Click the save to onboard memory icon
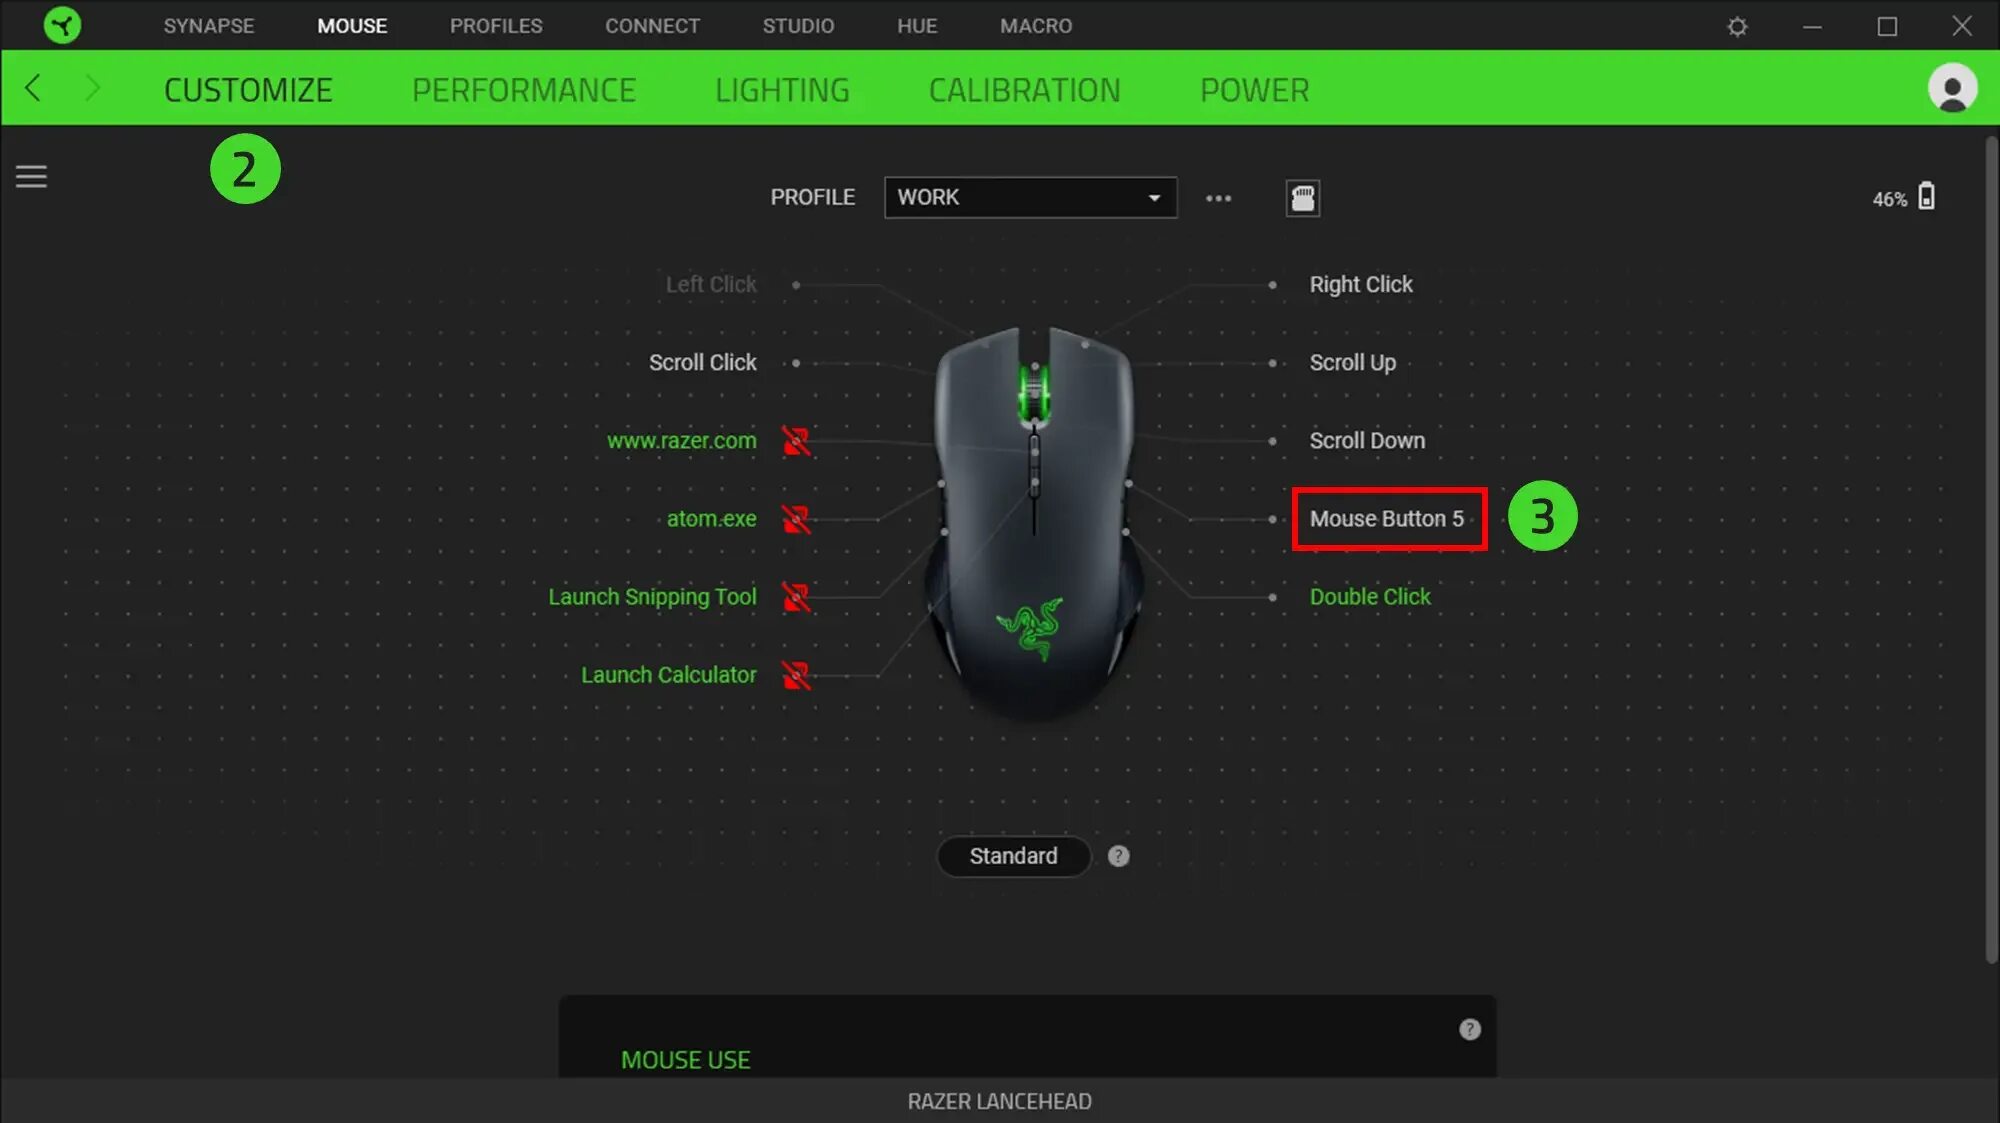 click(x=1302, y=196)
